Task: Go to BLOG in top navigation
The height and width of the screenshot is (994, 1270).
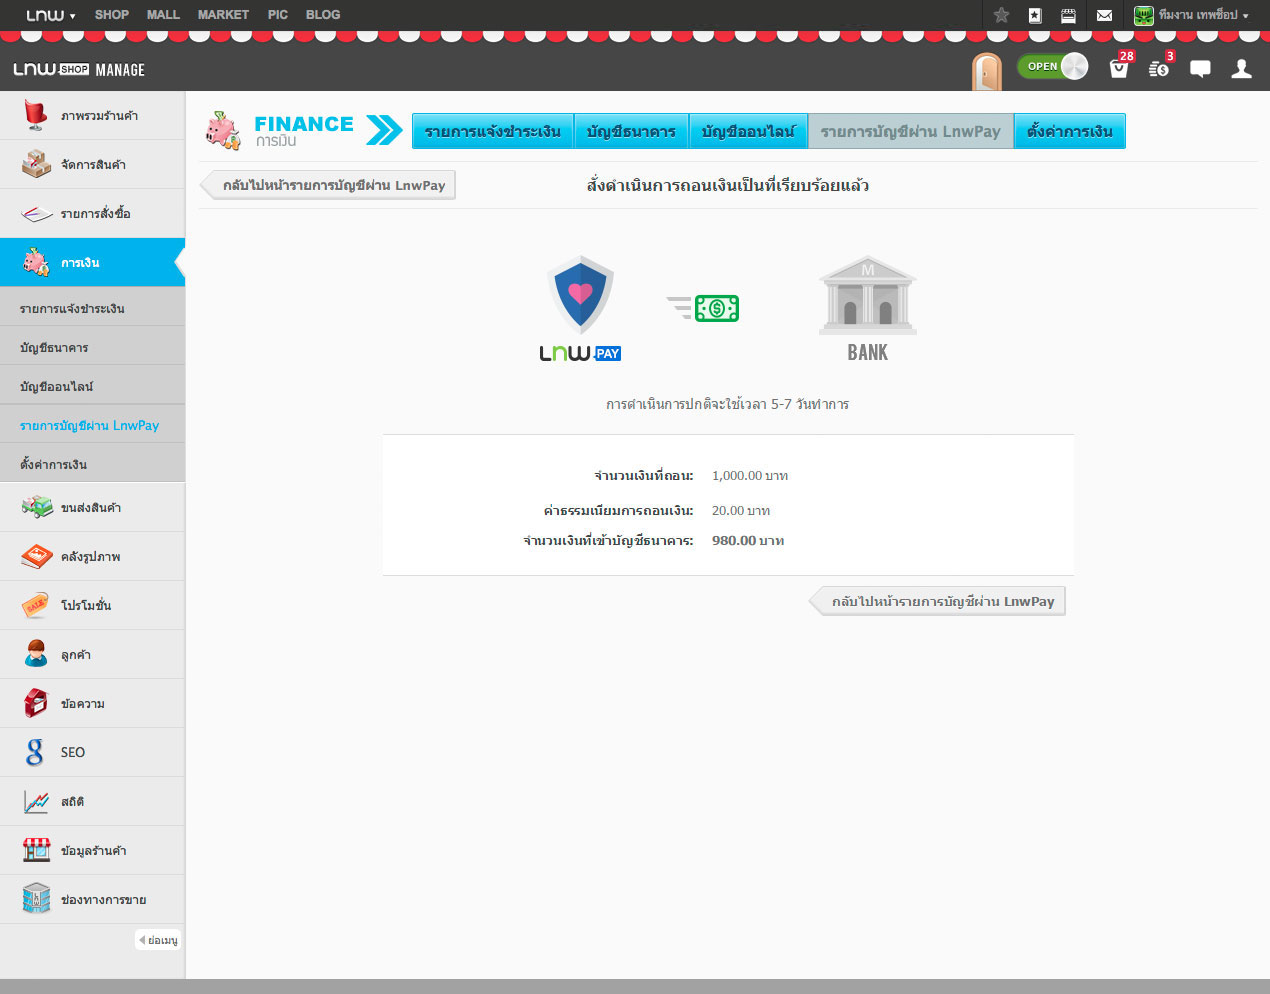Action: point(323,15)
